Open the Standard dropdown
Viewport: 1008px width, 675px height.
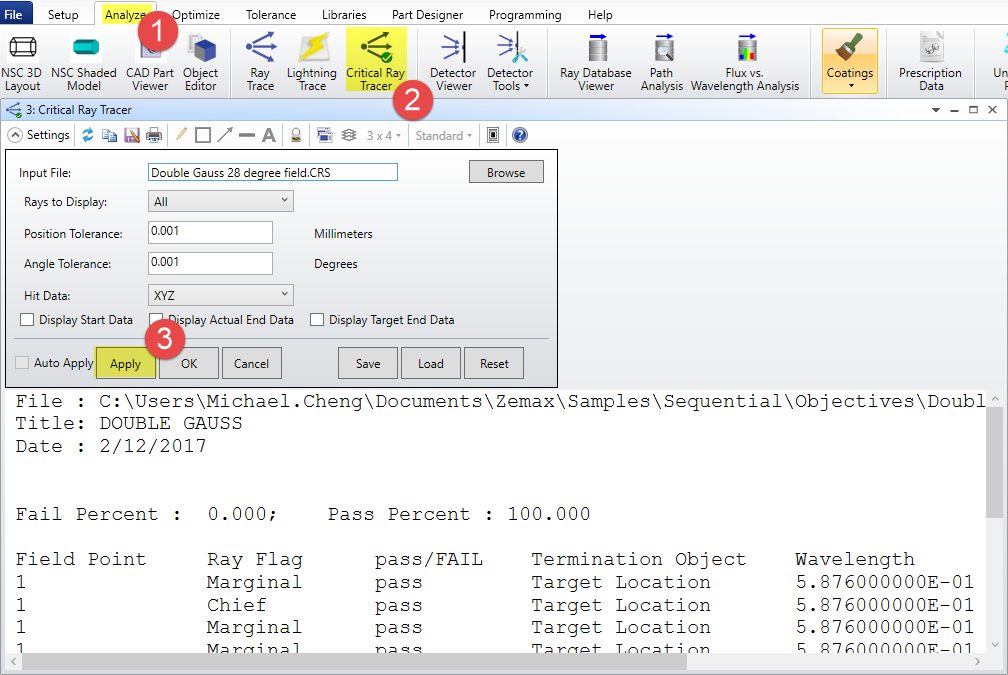(444, 136)
